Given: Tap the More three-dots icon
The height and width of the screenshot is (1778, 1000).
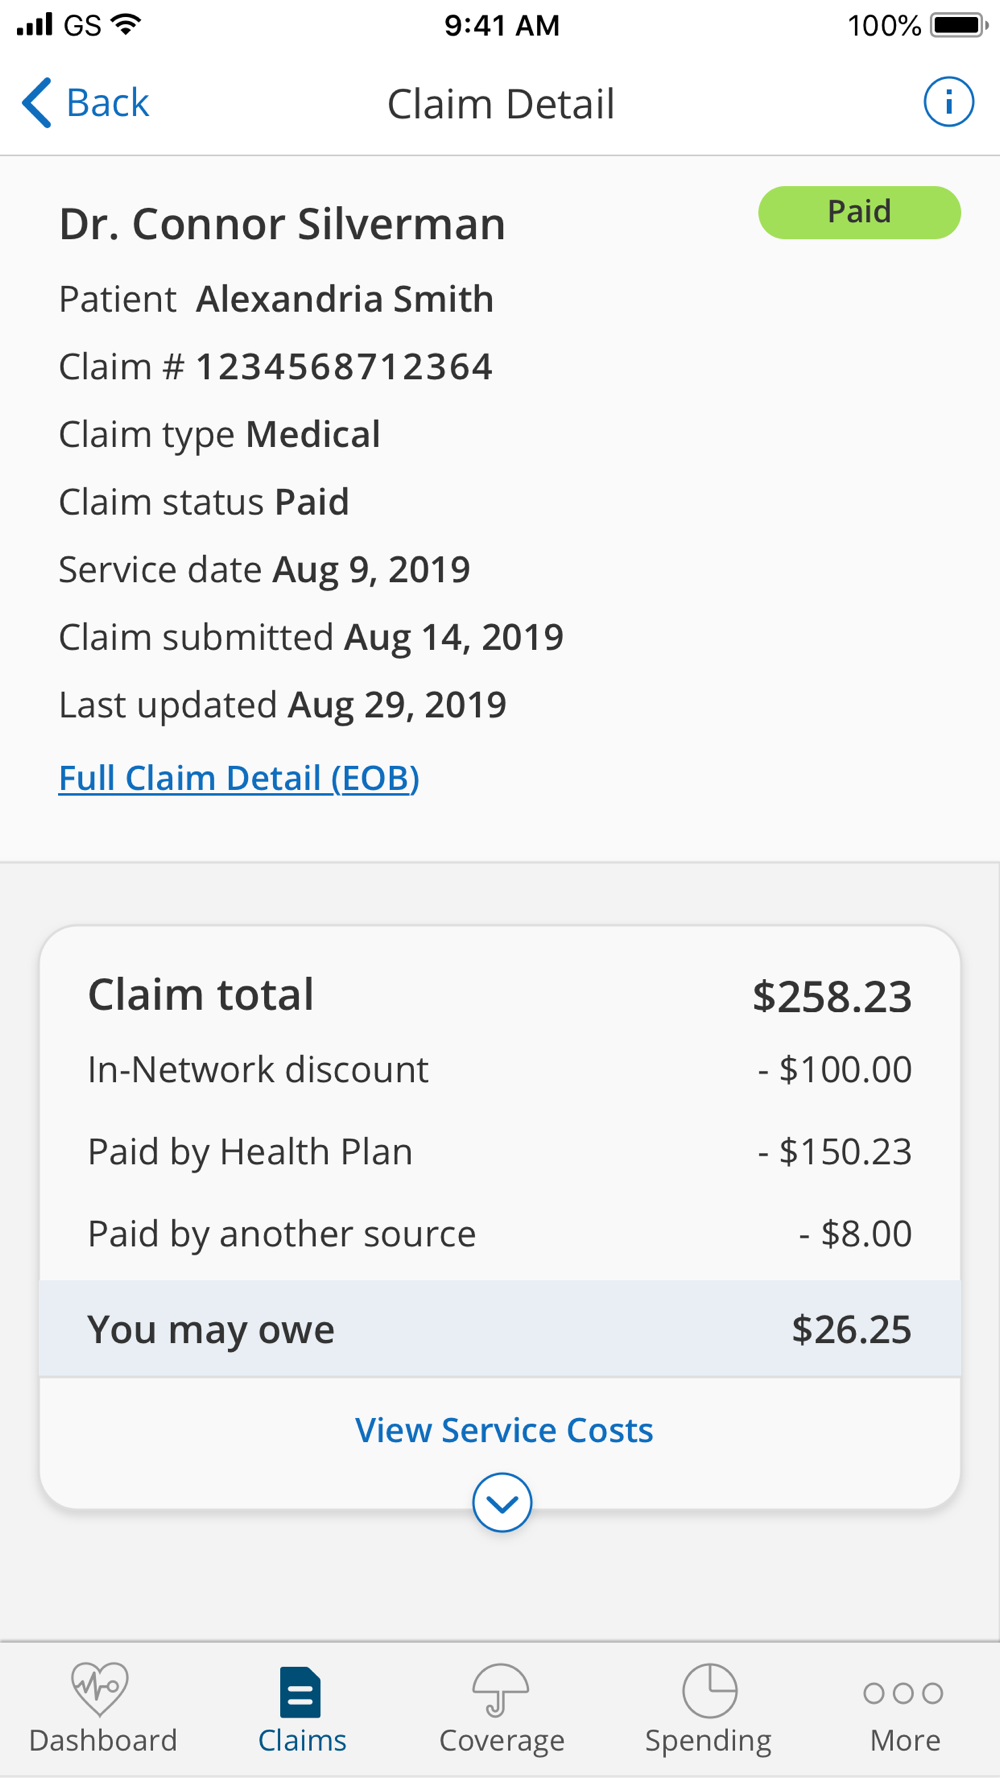Looking at the screenshot, I should pos(904,1693).
